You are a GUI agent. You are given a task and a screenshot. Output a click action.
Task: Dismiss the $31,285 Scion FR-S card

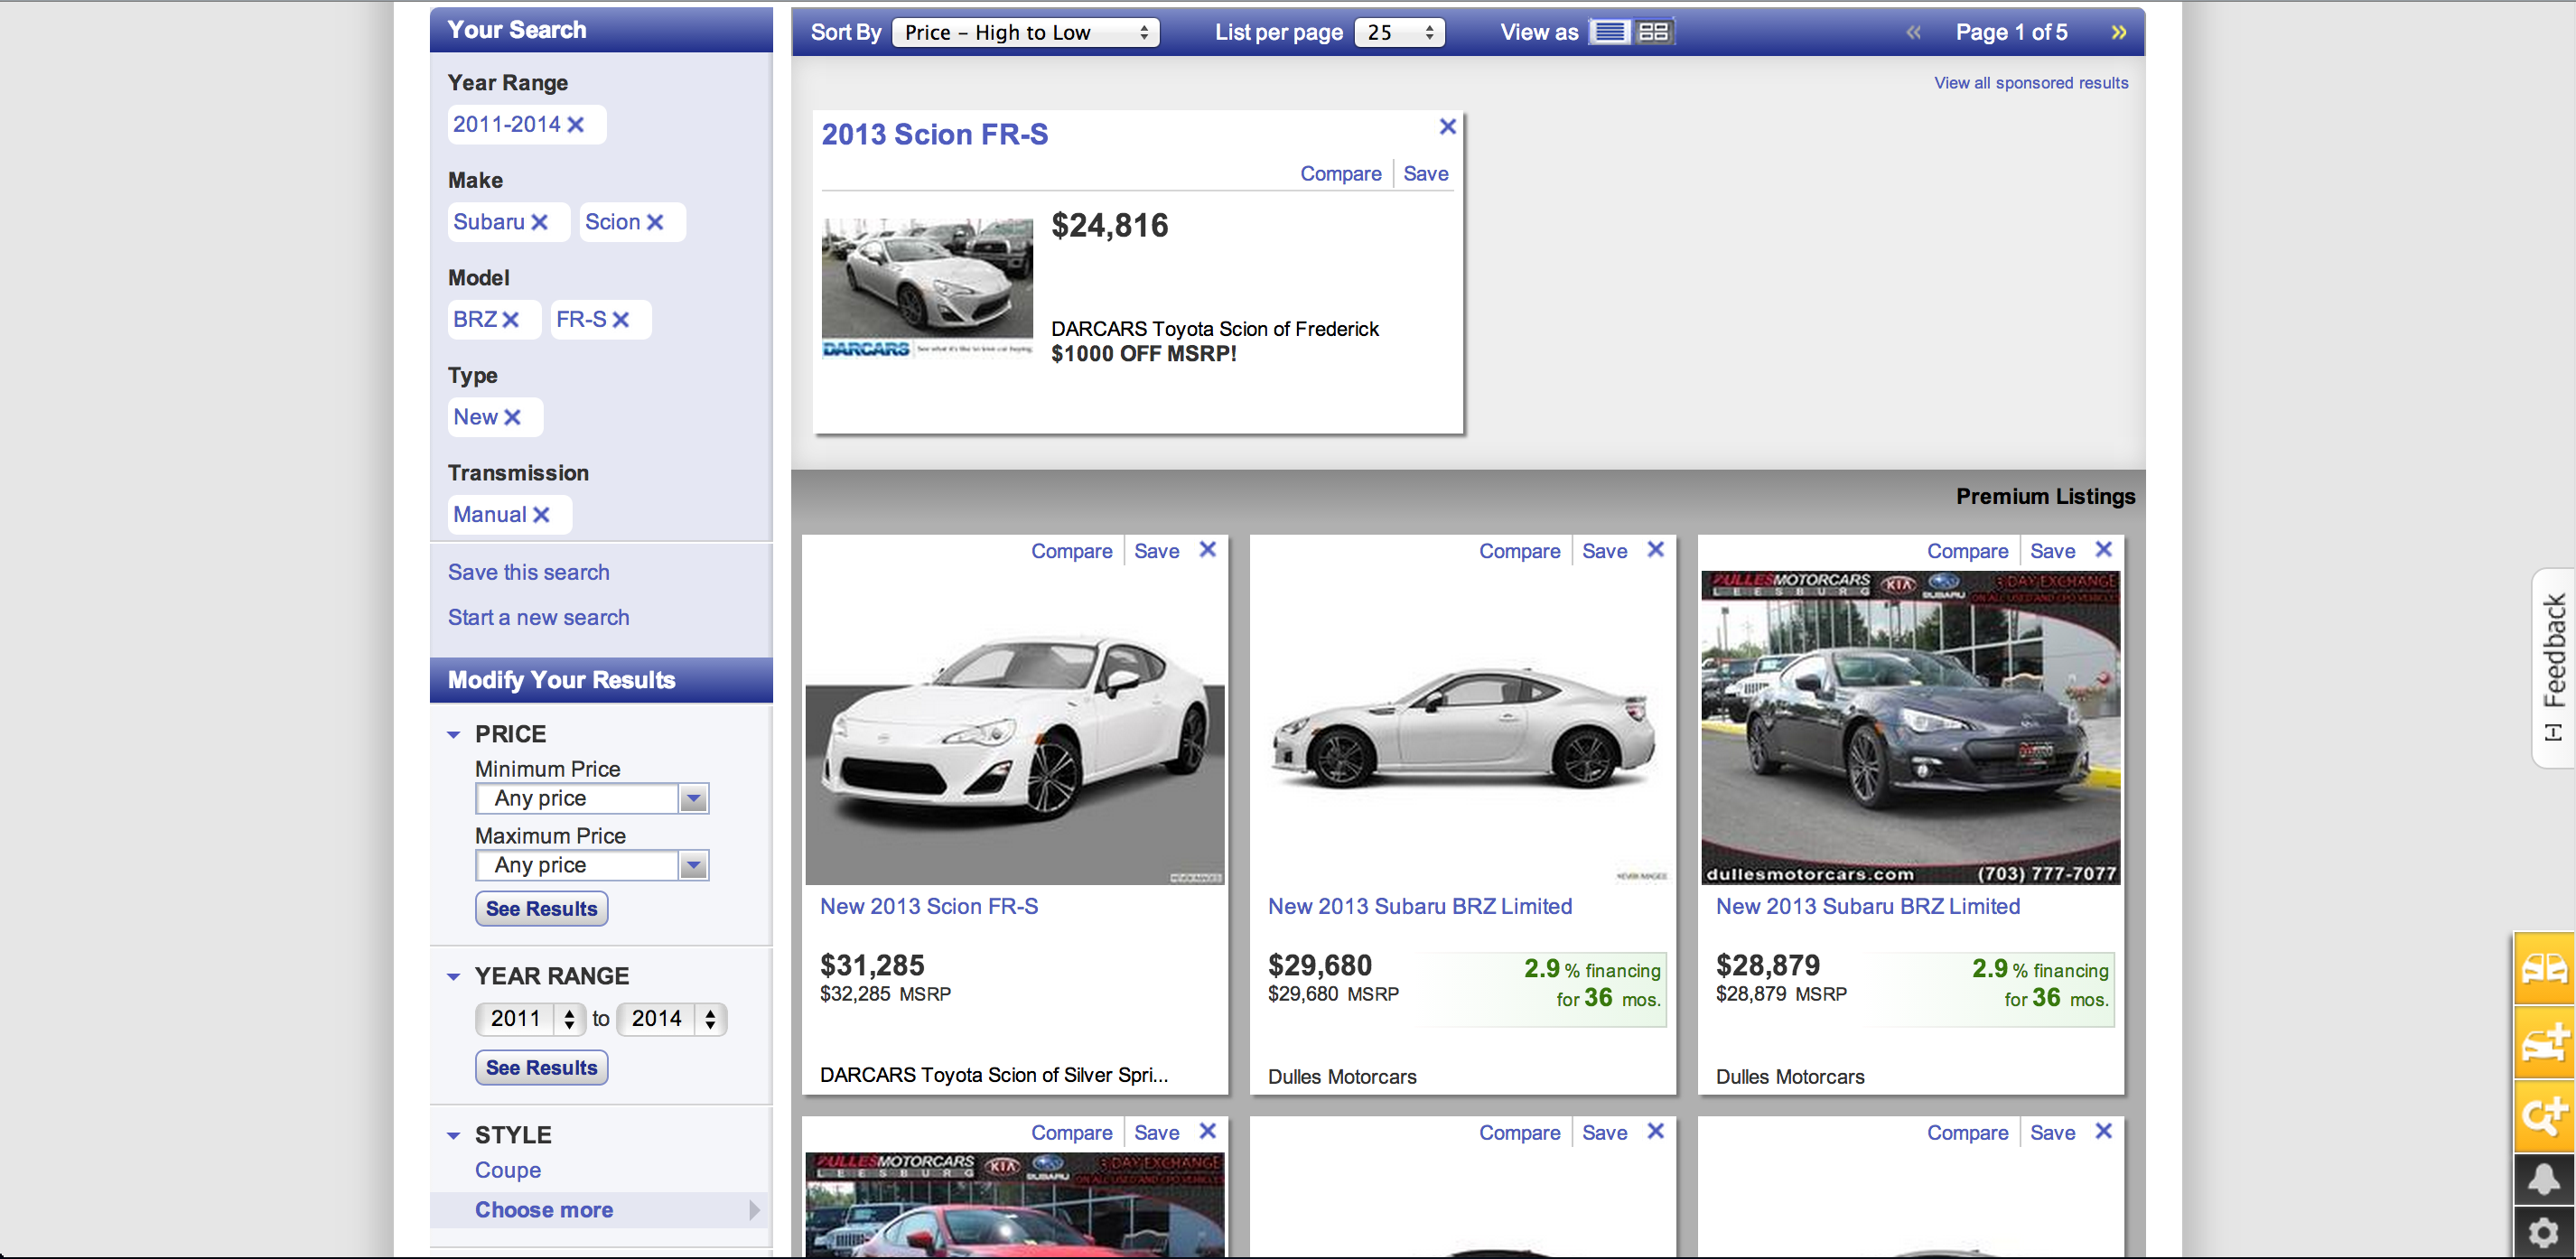point(1208,549)
